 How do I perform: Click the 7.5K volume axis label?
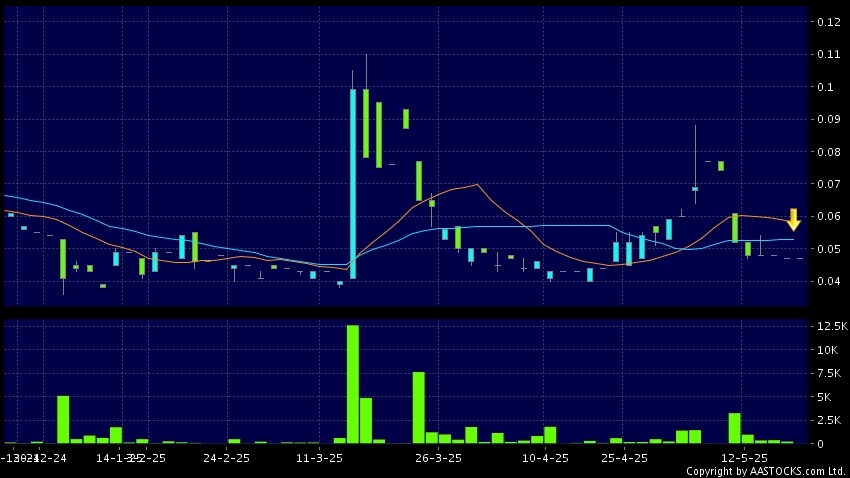point(829,373)
